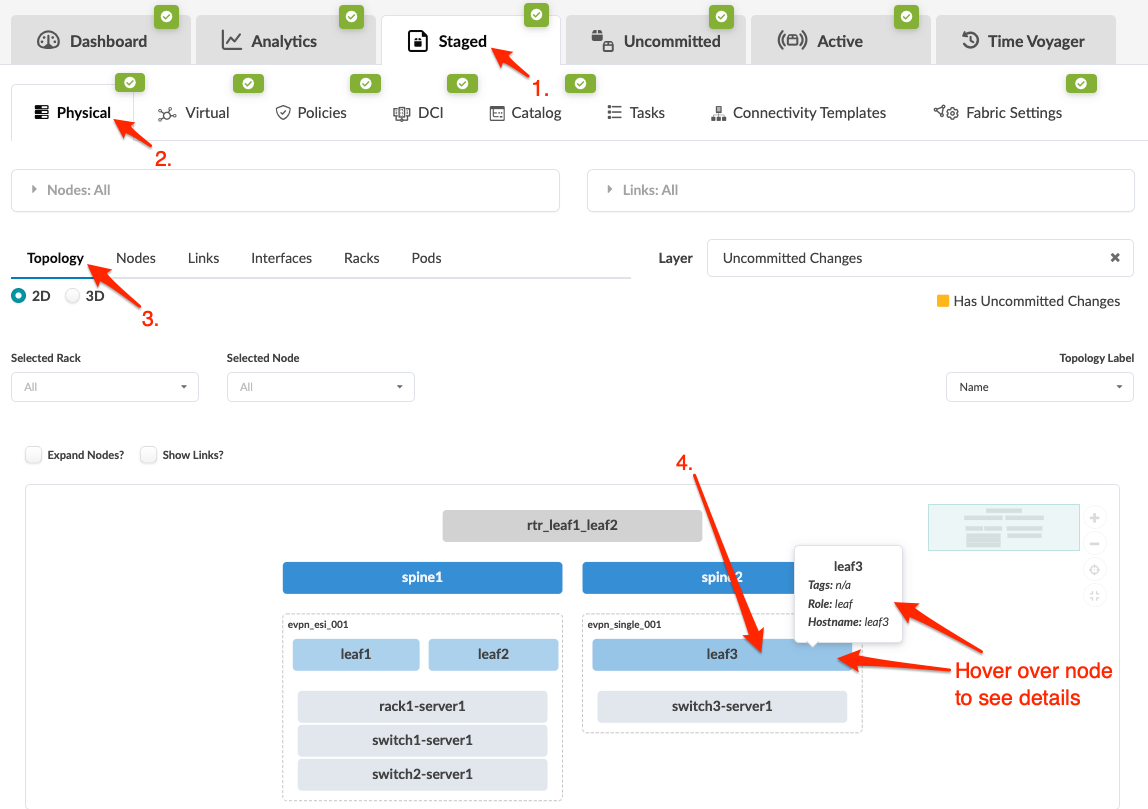Open the Selected Rack dropdown
1148x809 pixels.
[x=105, y=387]
